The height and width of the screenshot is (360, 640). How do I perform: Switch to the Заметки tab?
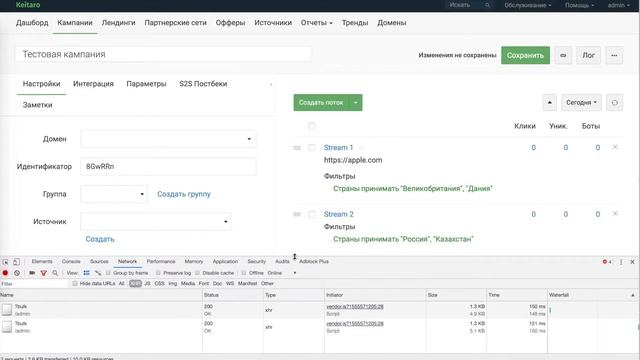[37, 105]
